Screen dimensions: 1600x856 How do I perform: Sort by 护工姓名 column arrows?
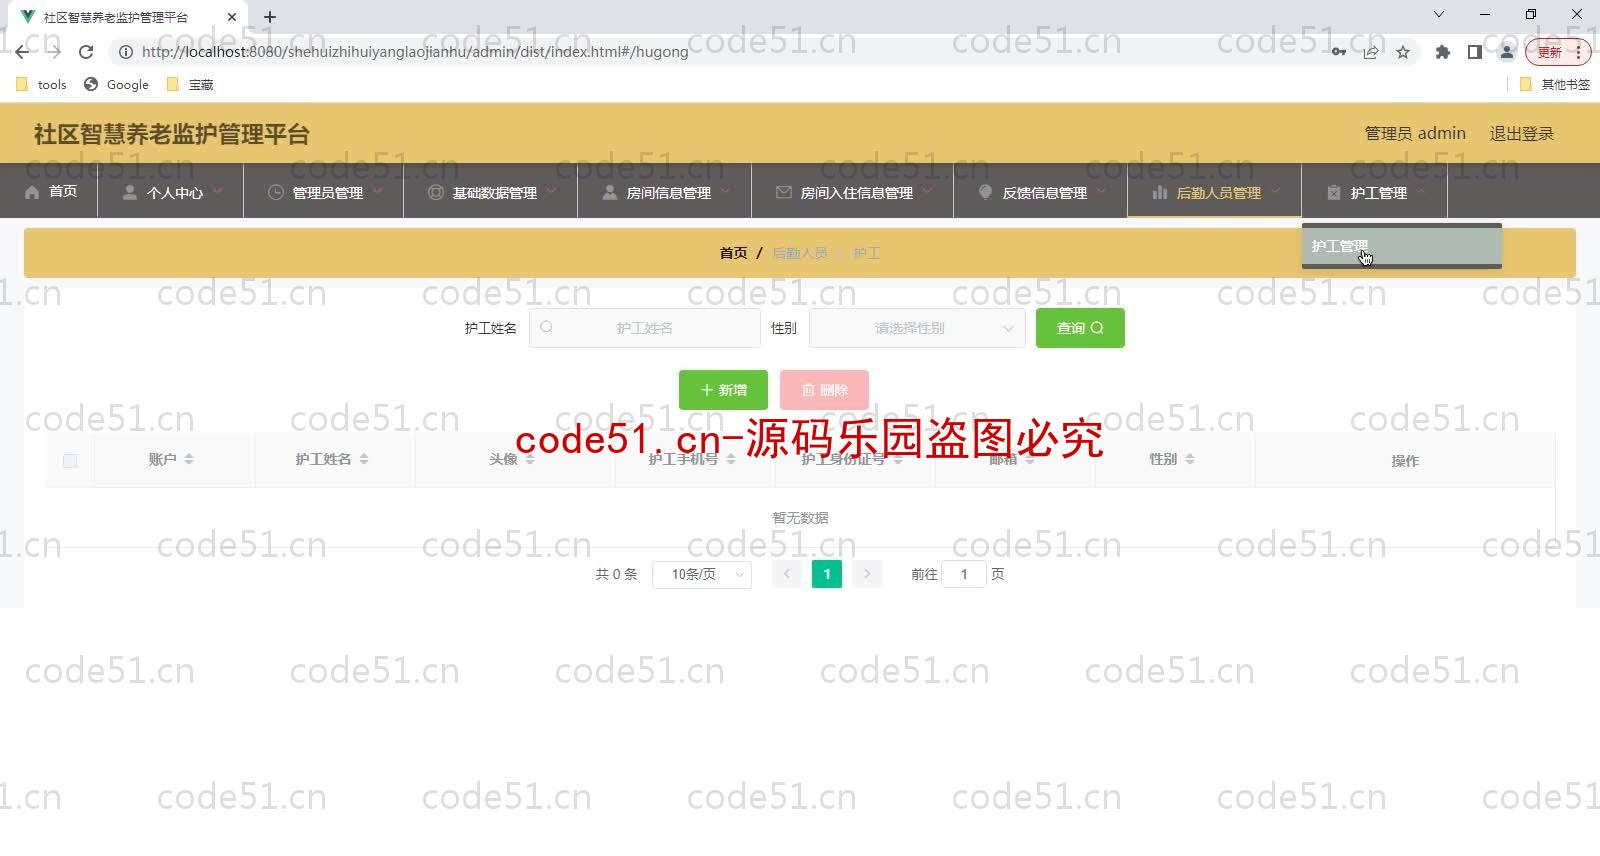pyautogui.click(x=364, y=459)
